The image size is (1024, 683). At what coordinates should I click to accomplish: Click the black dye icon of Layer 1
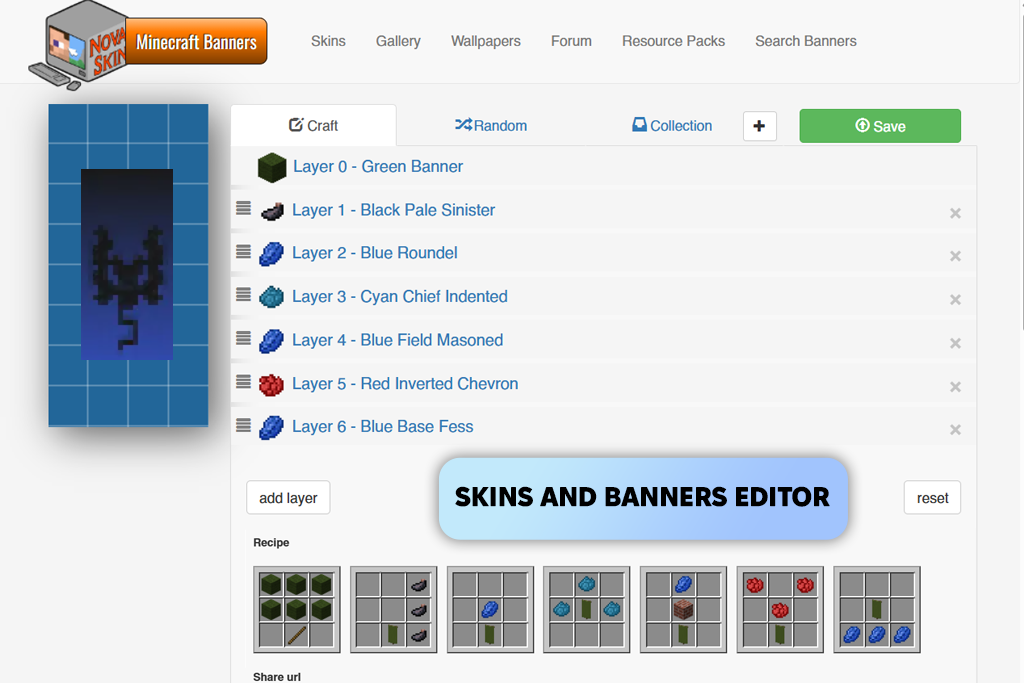272,211
